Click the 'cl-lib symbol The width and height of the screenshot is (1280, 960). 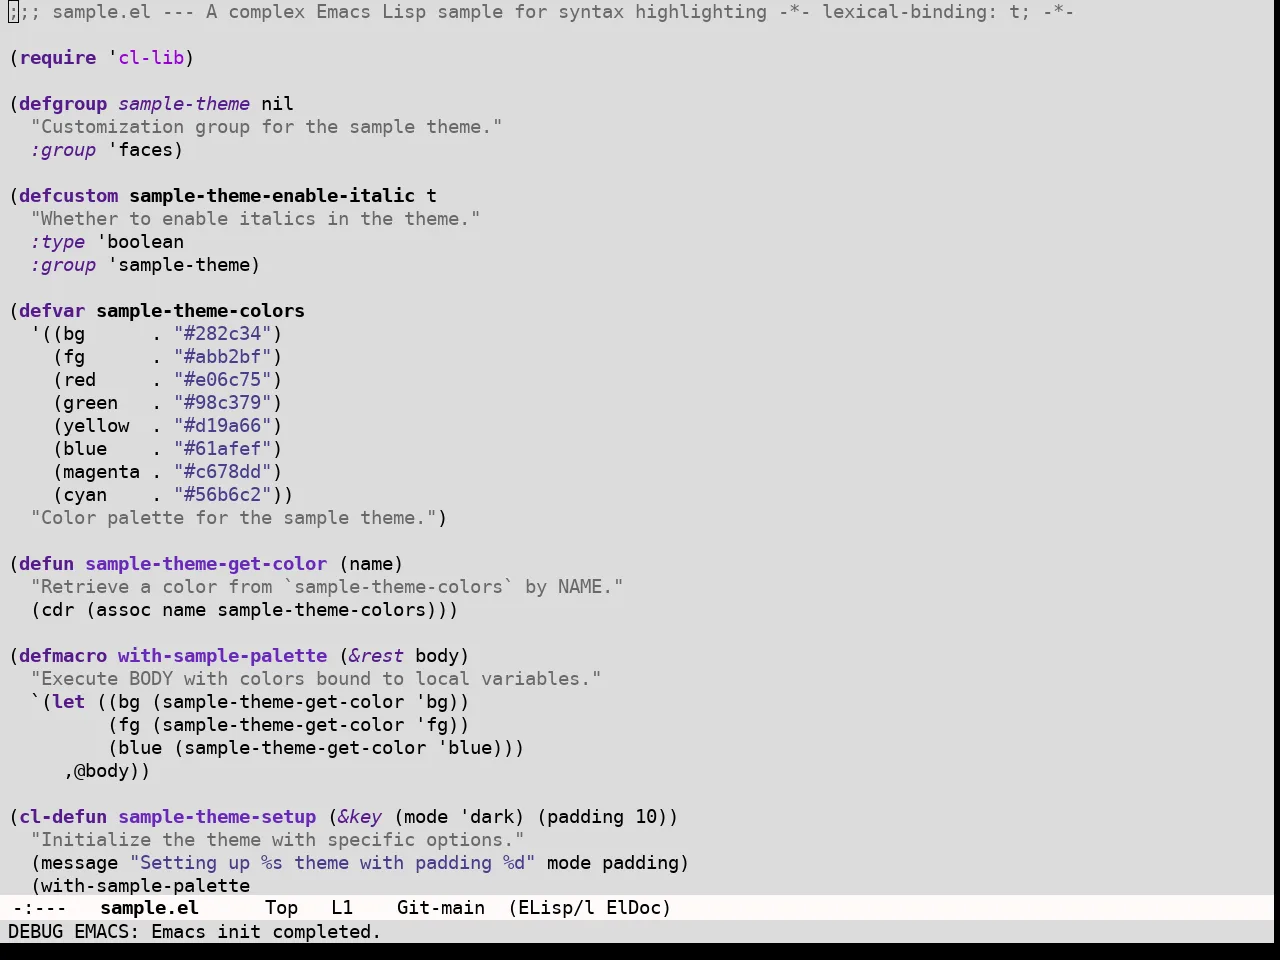[146, 58]
